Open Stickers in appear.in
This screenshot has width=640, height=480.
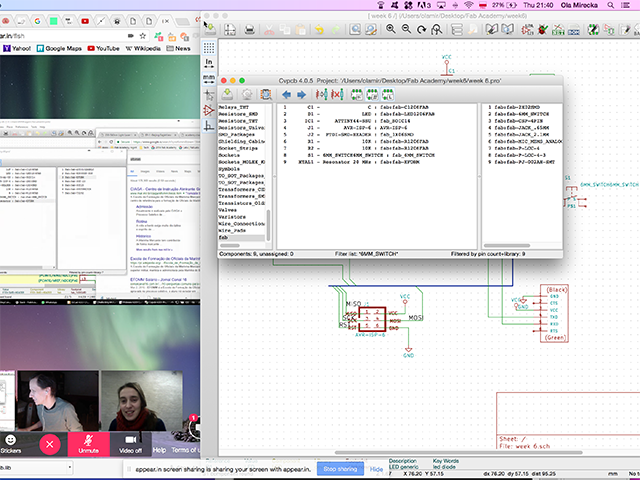point(10,444)
